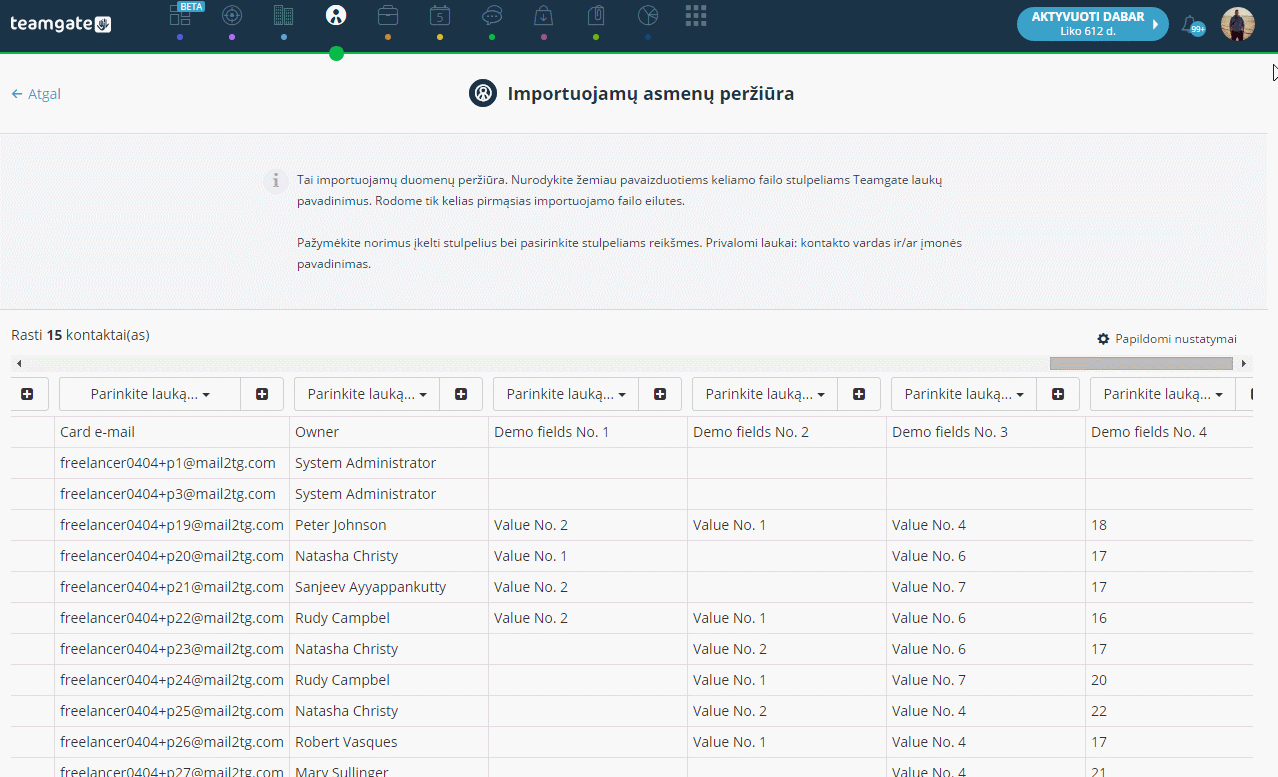Open the chat bubble communications icon
The image size is (1278, 777).
pos(492,15)
